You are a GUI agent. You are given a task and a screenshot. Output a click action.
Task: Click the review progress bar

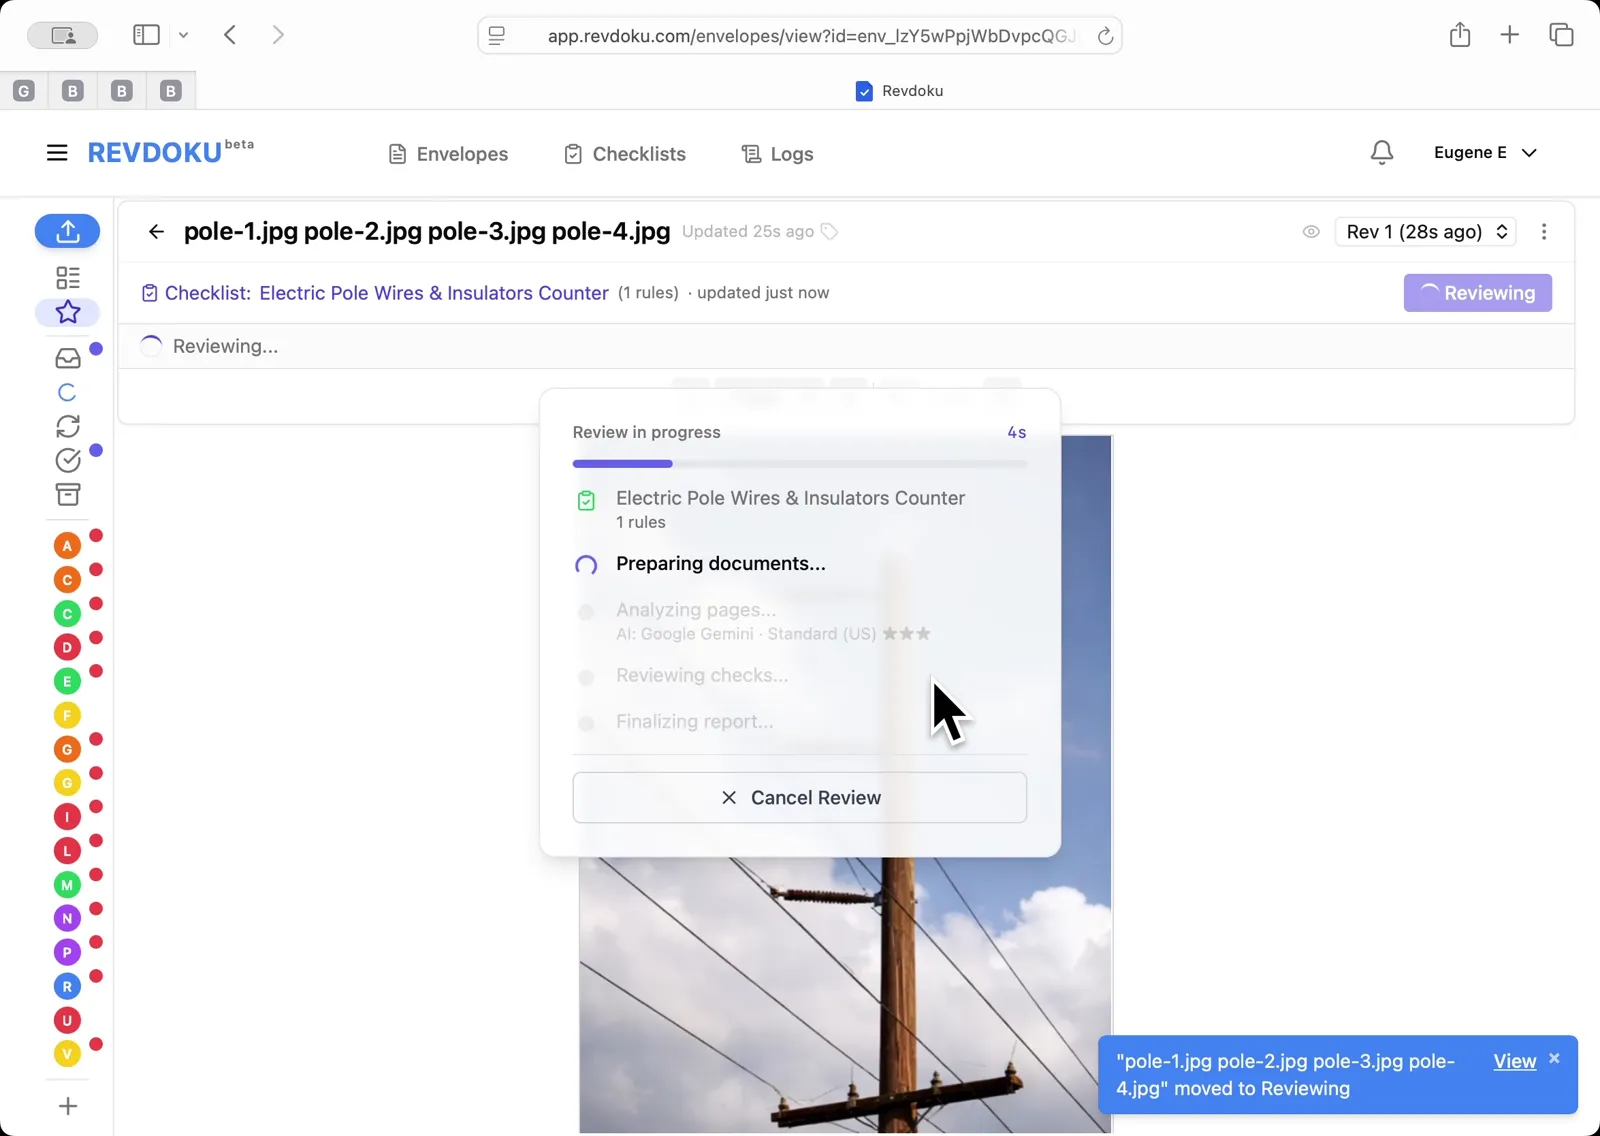pyautogui.click(x=800, y=463)
